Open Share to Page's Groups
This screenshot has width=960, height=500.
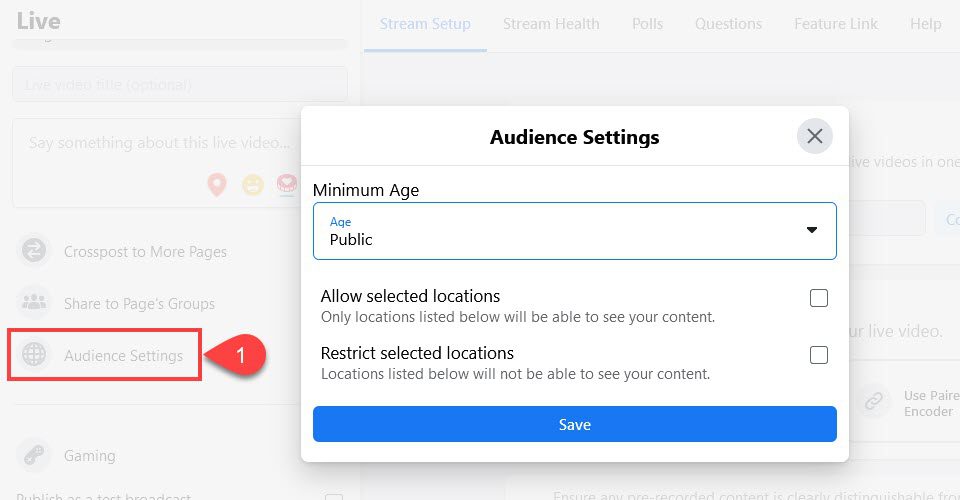click(139, 304)
